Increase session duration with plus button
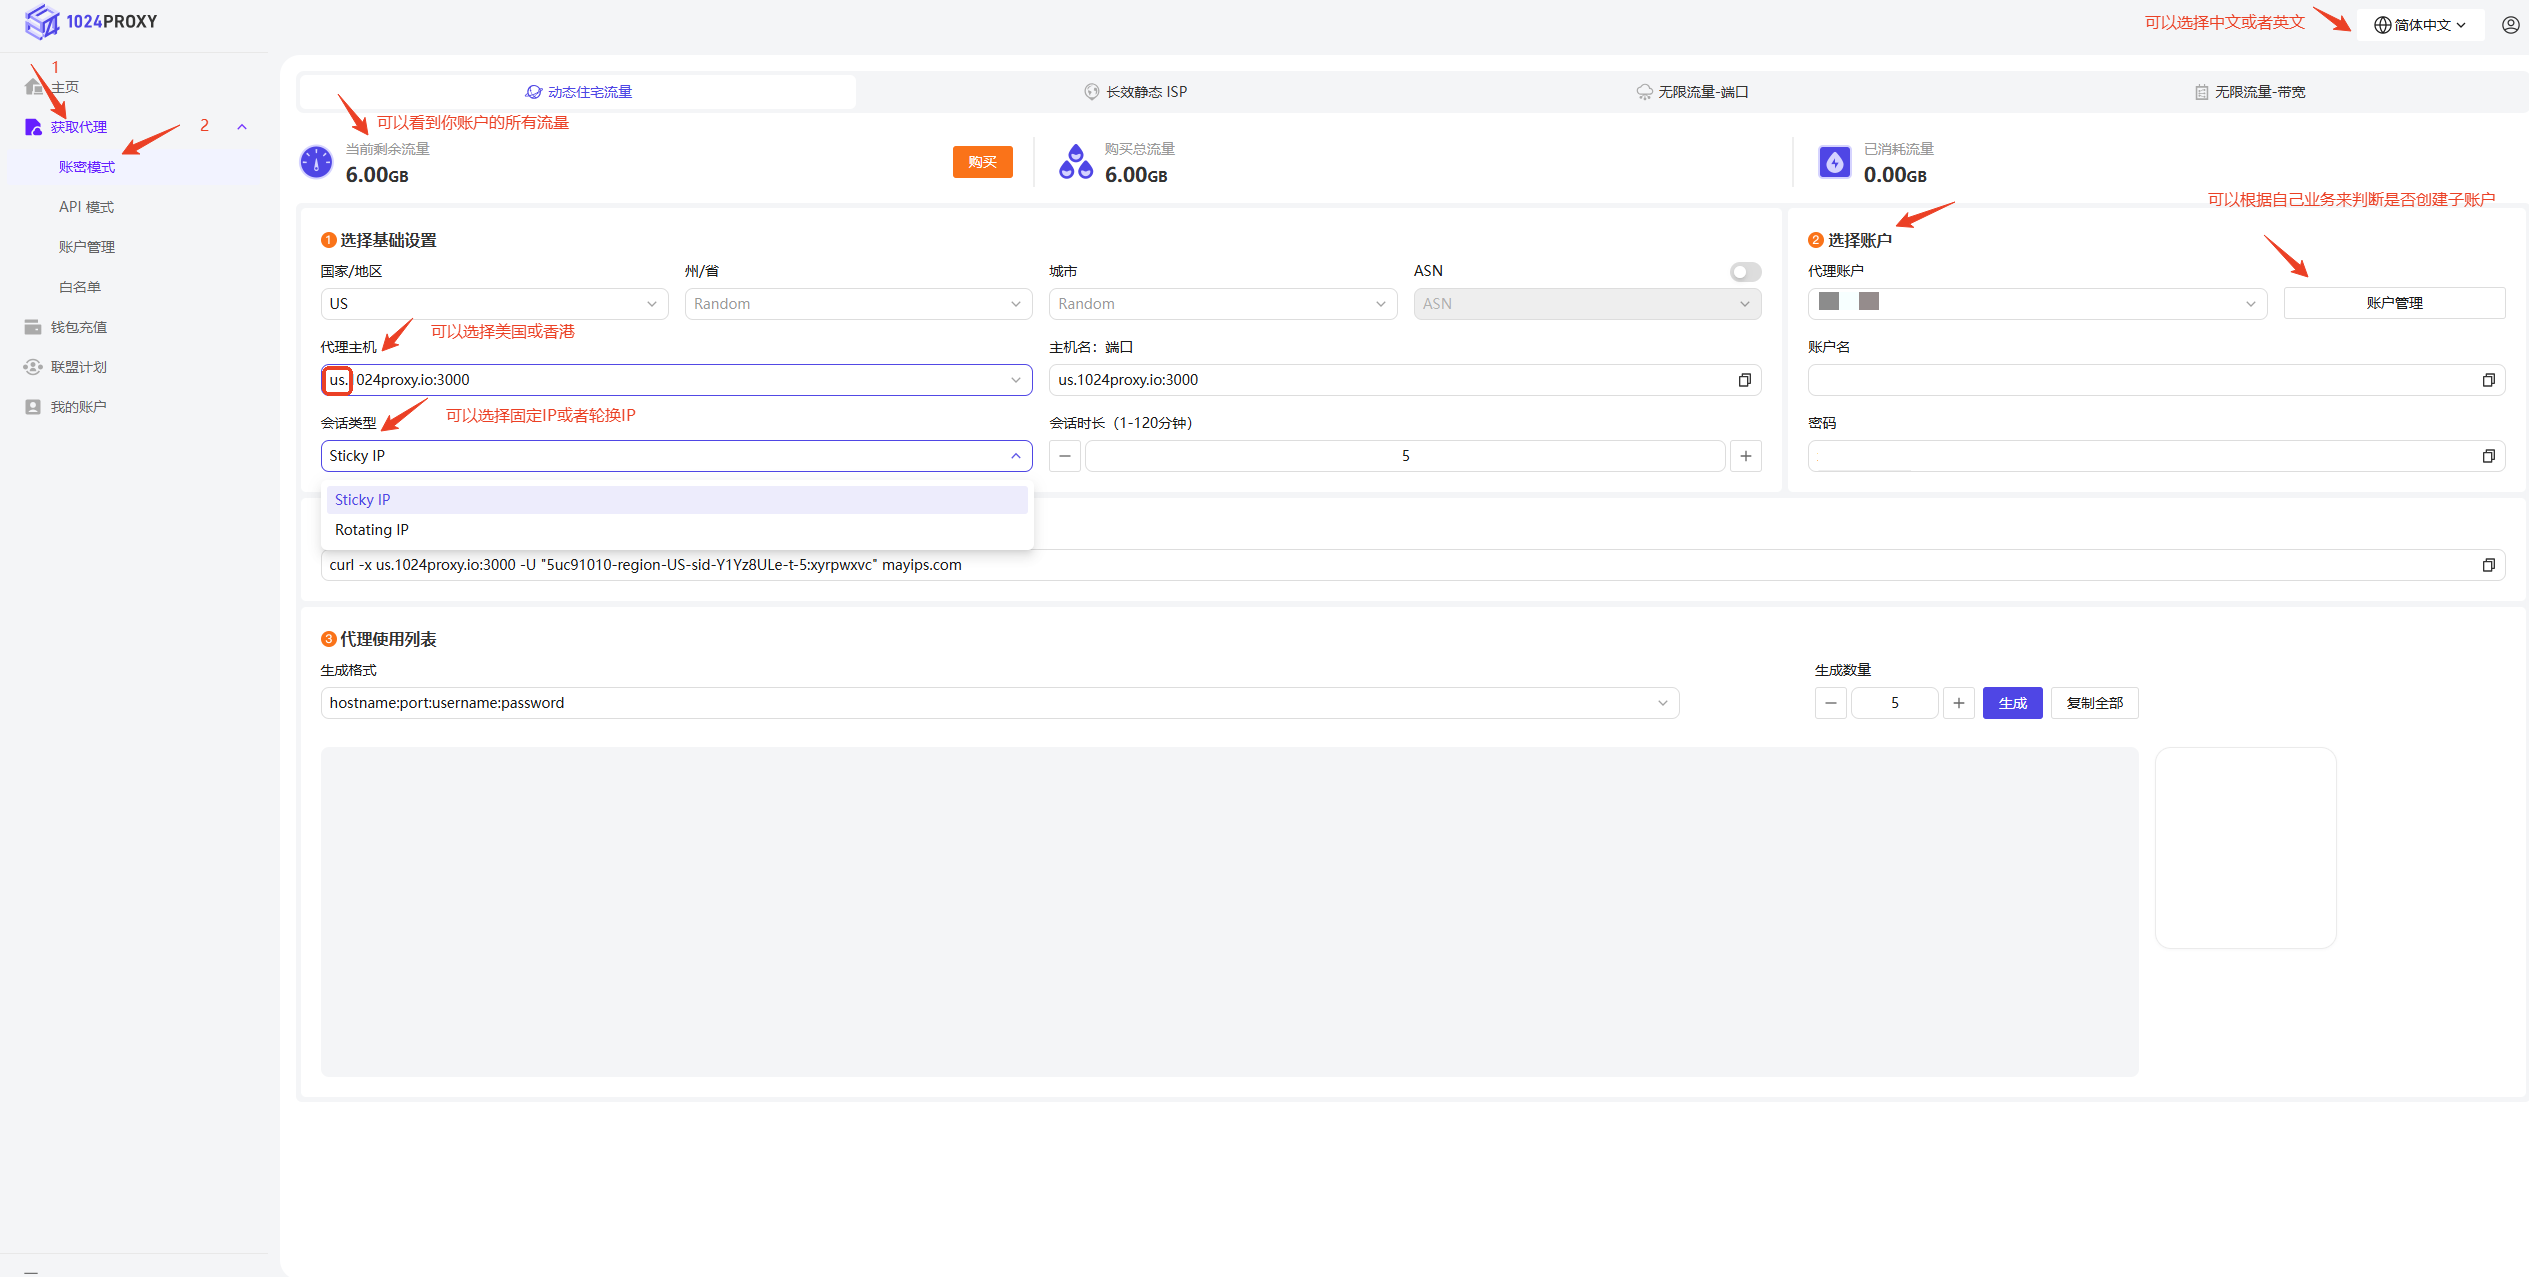Image resolution: width=2529 pixels, height=1277 pixels. pos(1745,456)
